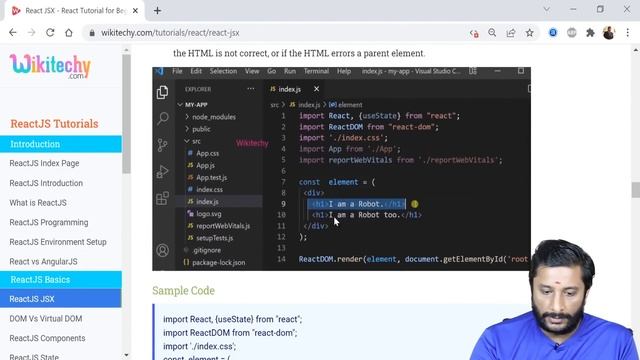Open ReactJS Introduction link
640x360 pixels.
46,183
